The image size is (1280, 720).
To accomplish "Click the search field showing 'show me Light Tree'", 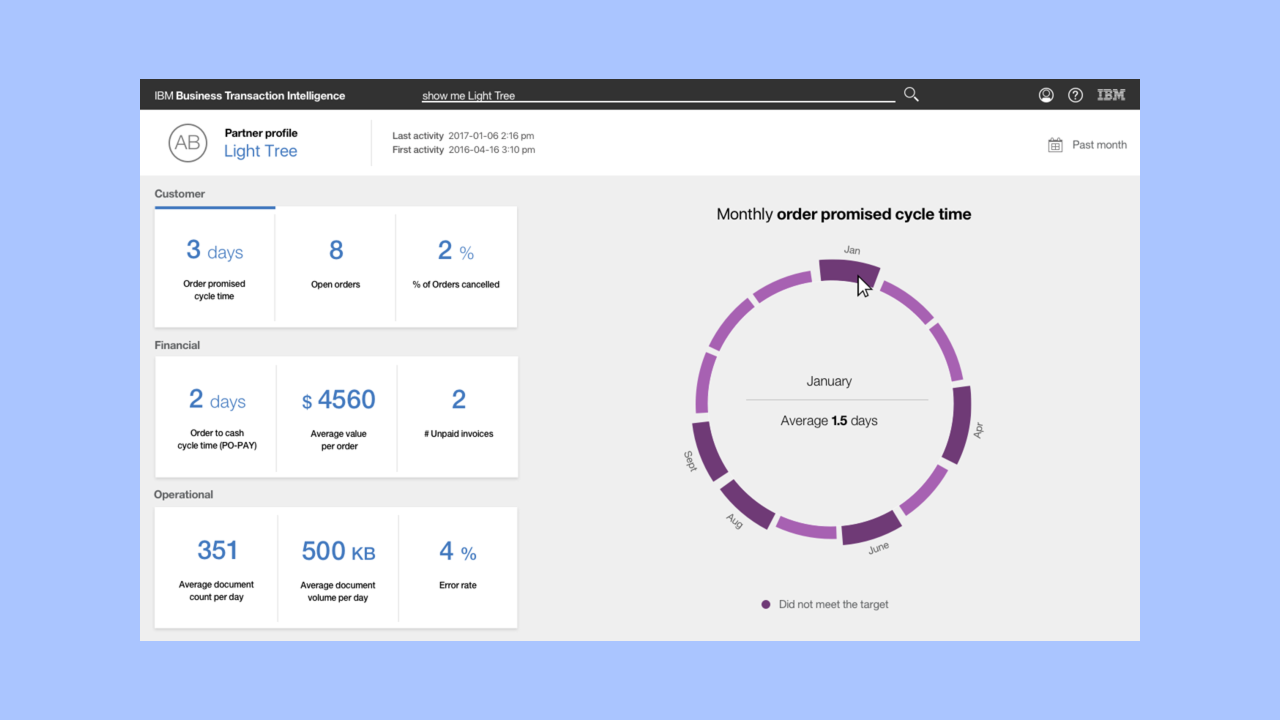I will [658, 95].
